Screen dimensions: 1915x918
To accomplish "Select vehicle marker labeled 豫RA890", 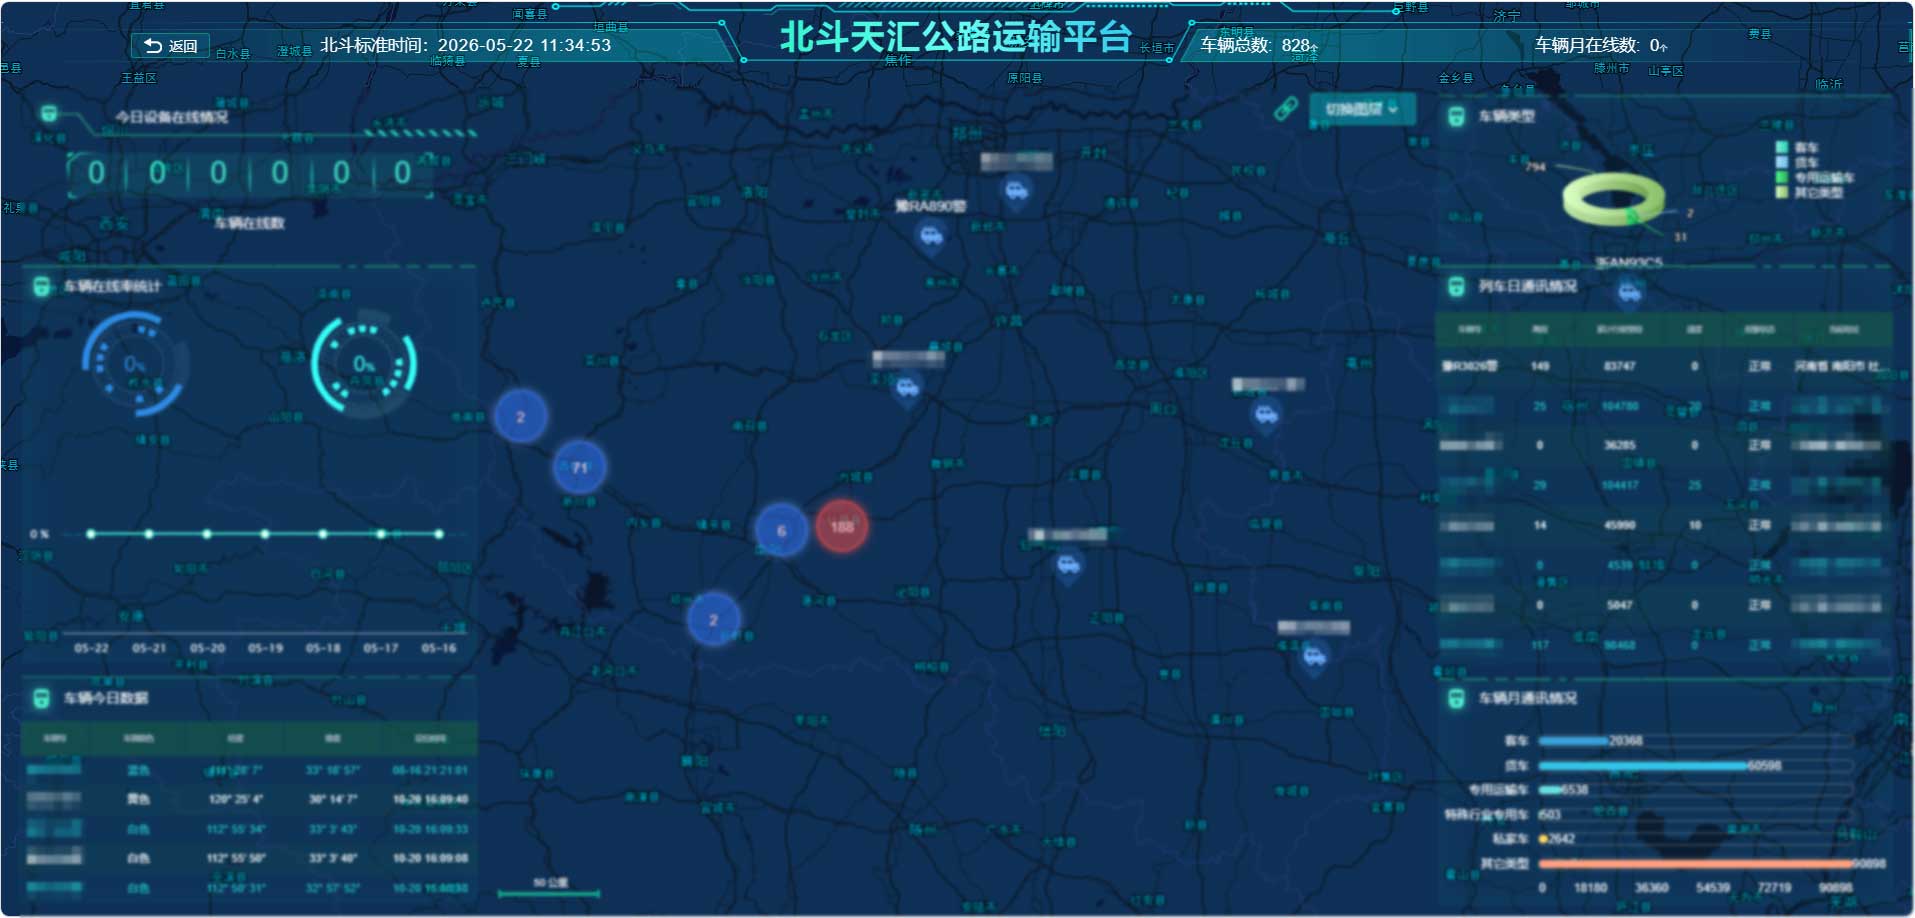I will 931,237.
